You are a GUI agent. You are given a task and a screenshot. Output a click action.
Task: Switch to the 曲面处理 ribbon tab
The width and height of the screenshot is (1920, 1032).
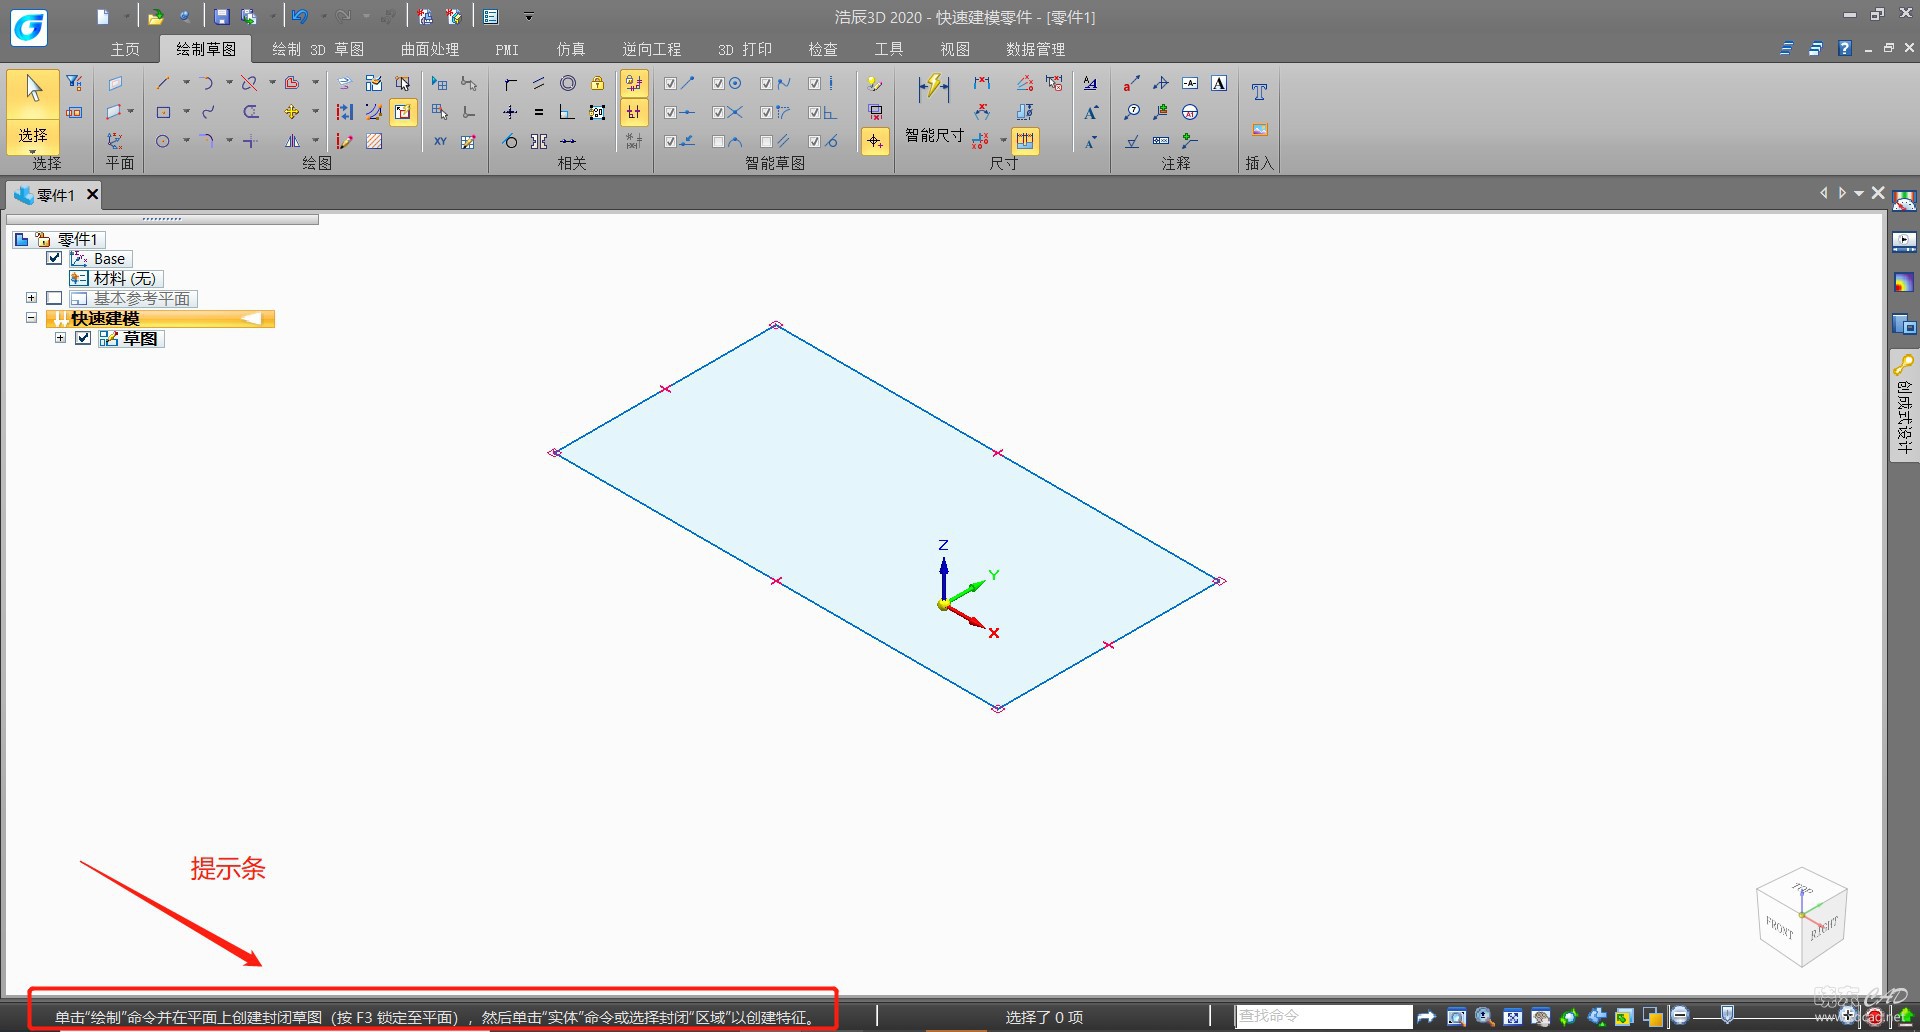click(x=429, y=49)
